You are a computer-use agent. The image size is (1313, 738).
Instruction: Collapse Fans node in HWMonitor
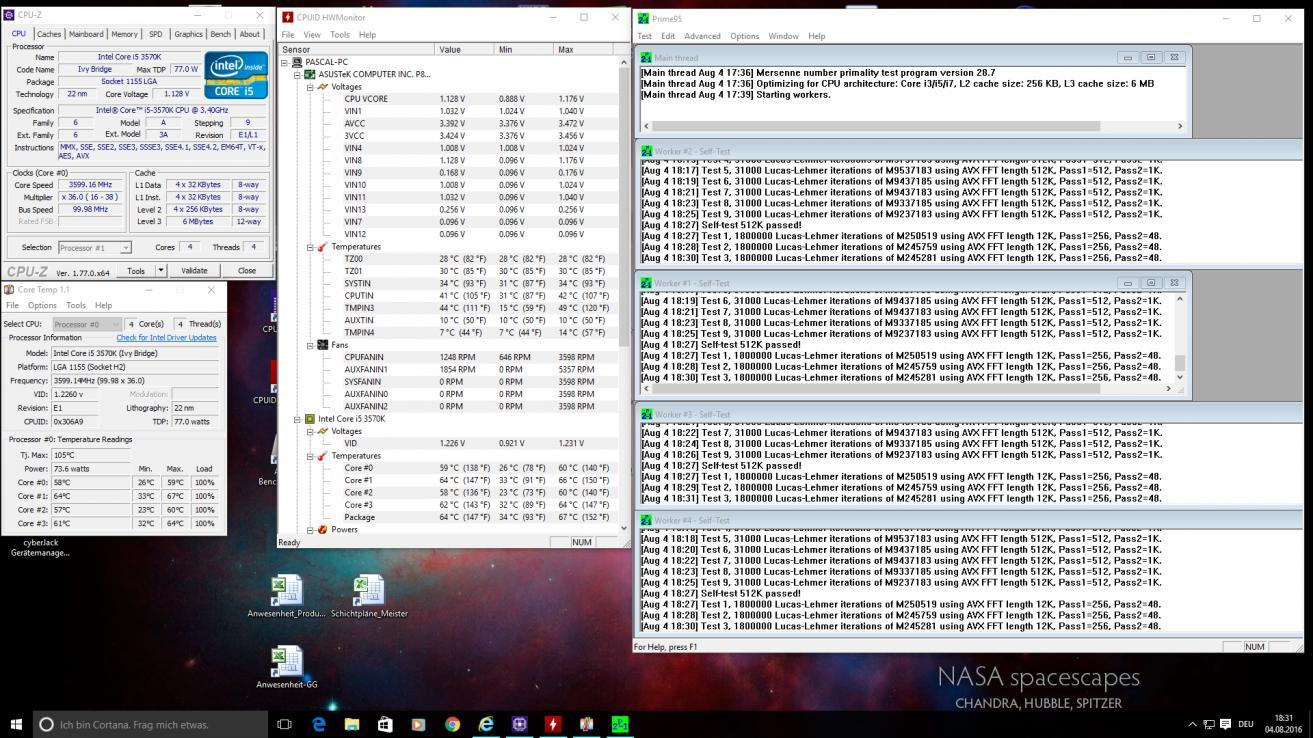pos(309,345)
